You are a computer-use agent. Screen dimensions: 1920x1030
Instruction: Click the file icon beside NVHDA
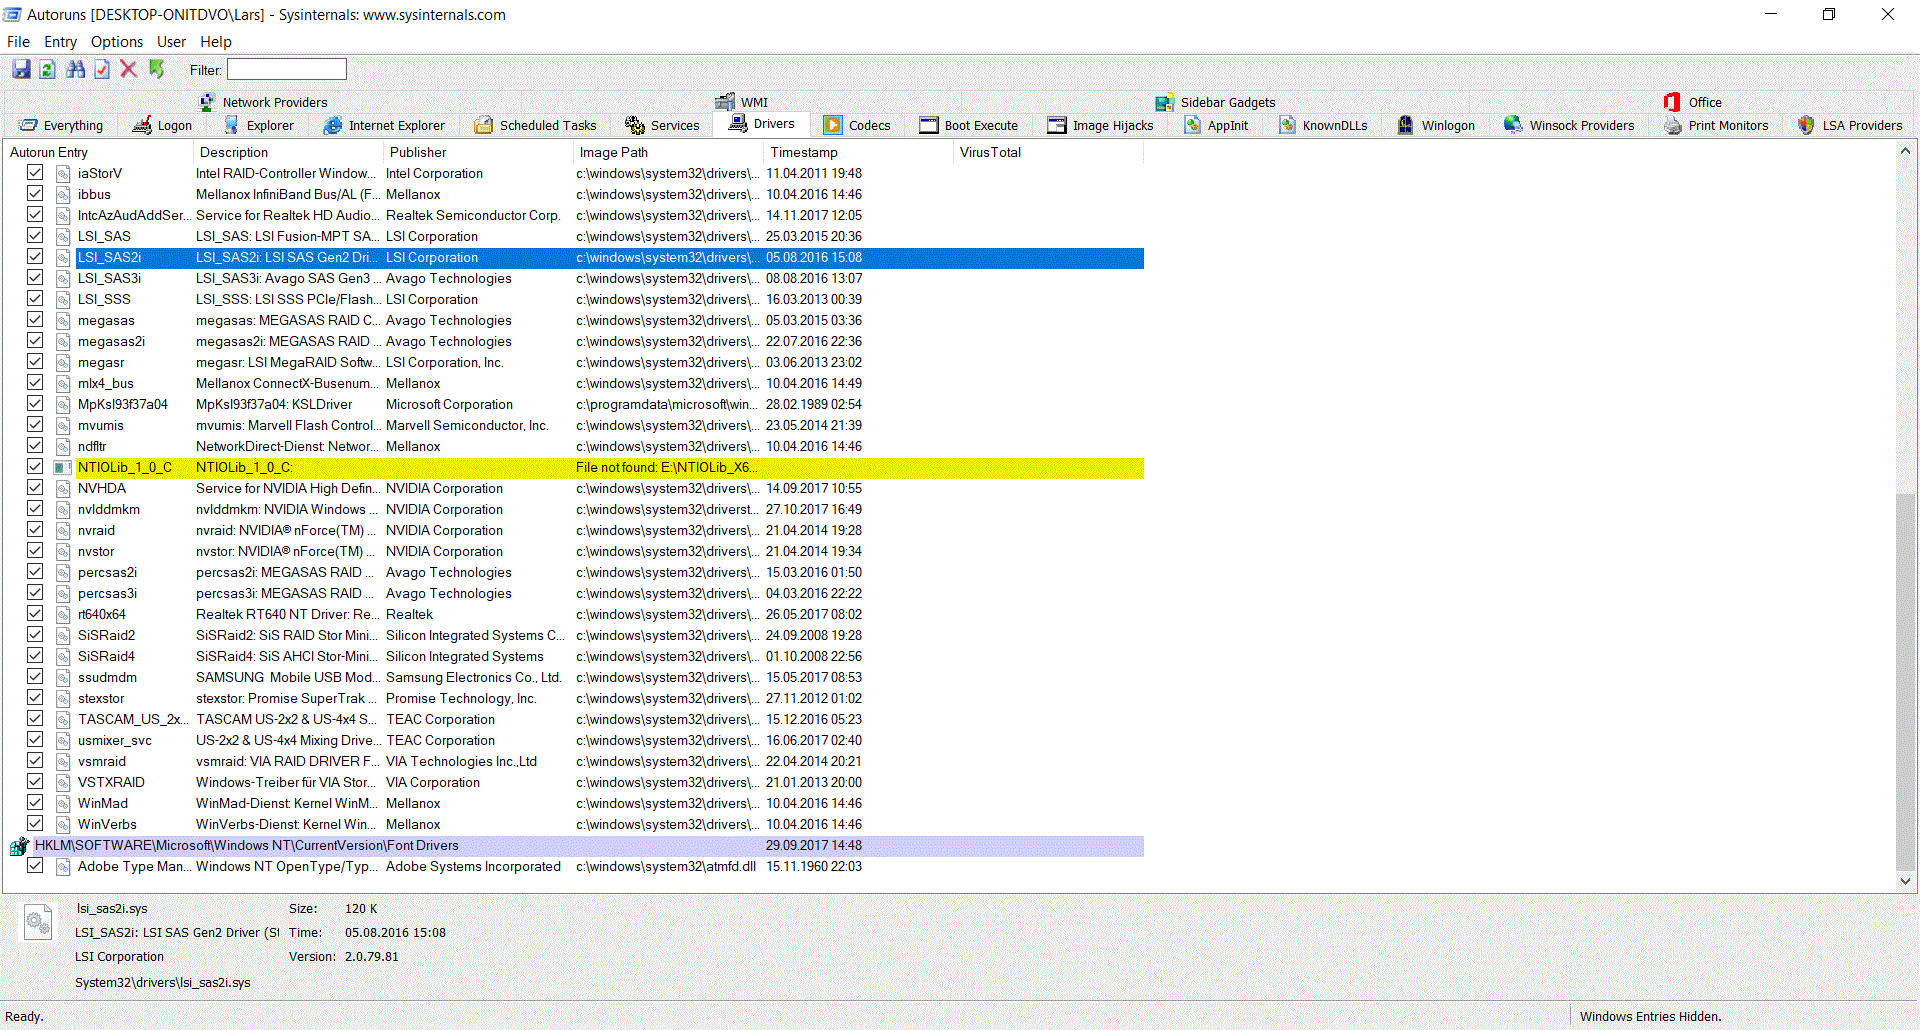[x=63, y=488]
